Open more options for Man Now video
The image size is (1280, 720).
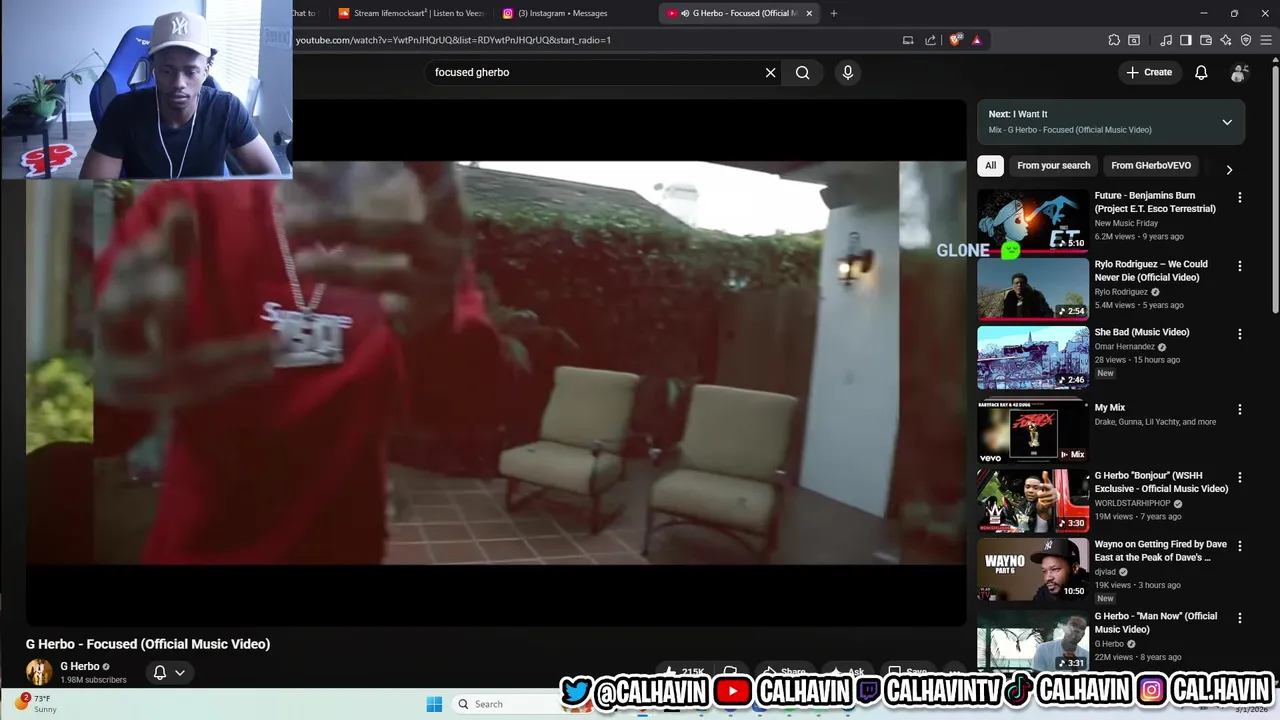tap(1240, 618)
